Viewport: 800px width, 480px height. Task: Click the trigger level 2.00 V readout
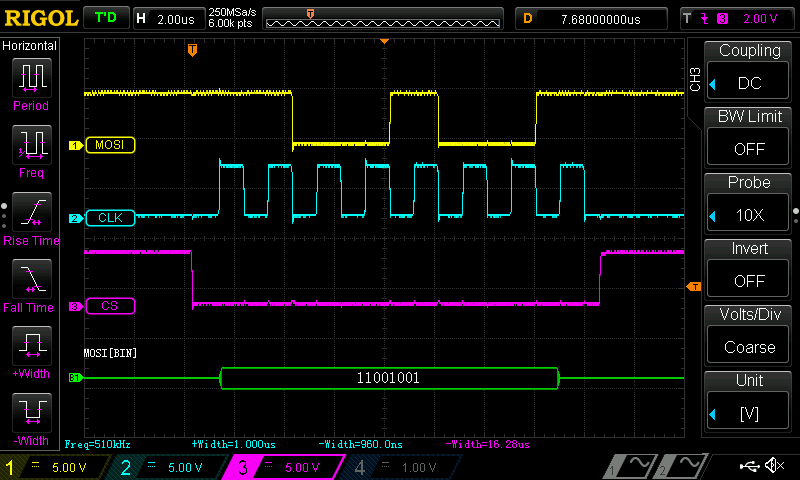[x=760, y=19]
